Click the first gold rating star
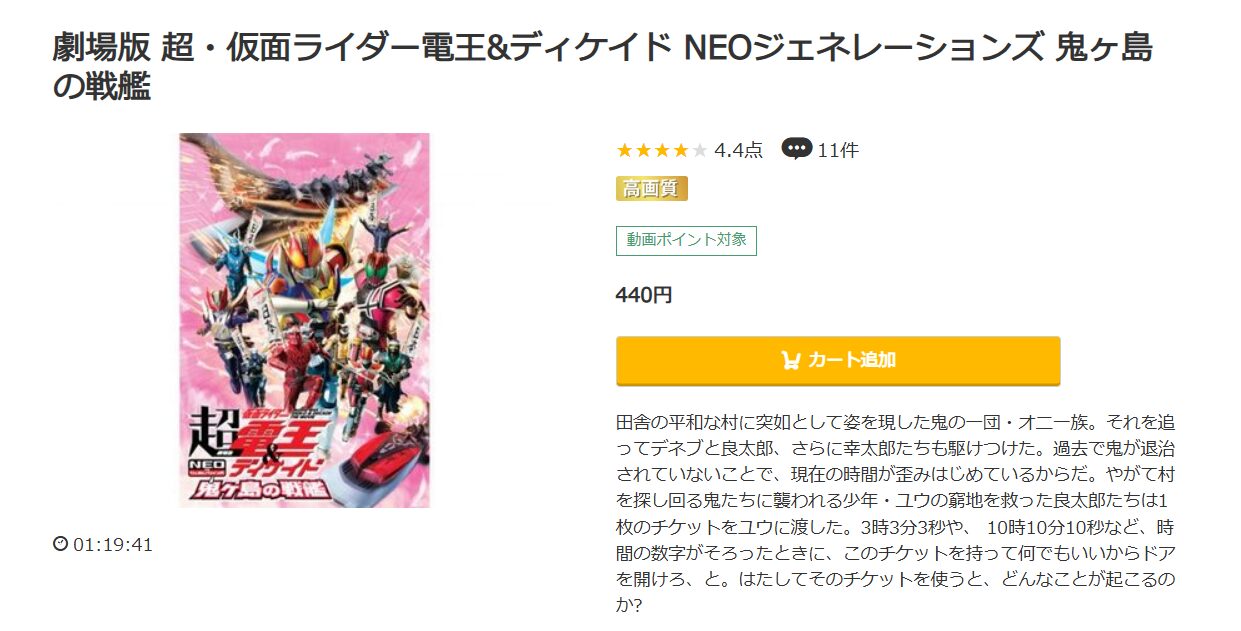Image resolution: width=1241 pixels, height=631 pixels. pos(625,151)
